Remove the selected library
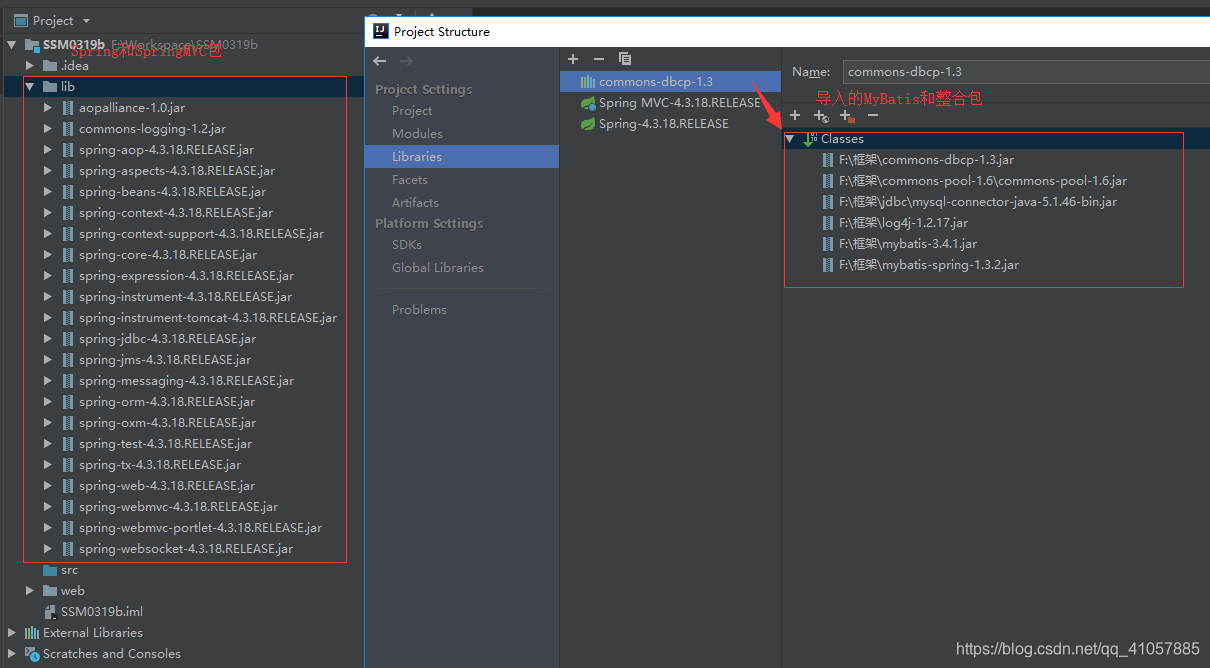 click(x=598, y=59)
